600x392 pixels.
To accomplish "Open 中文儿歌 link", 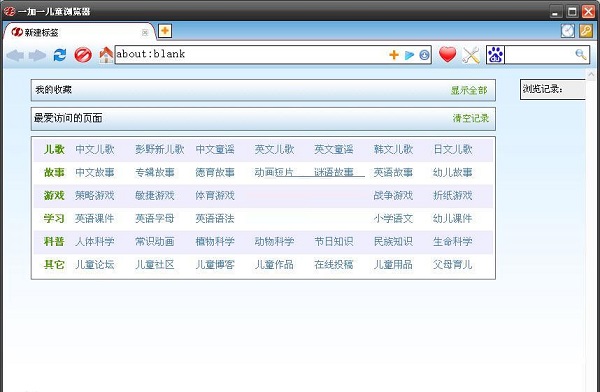I will [x=95, y=149].
